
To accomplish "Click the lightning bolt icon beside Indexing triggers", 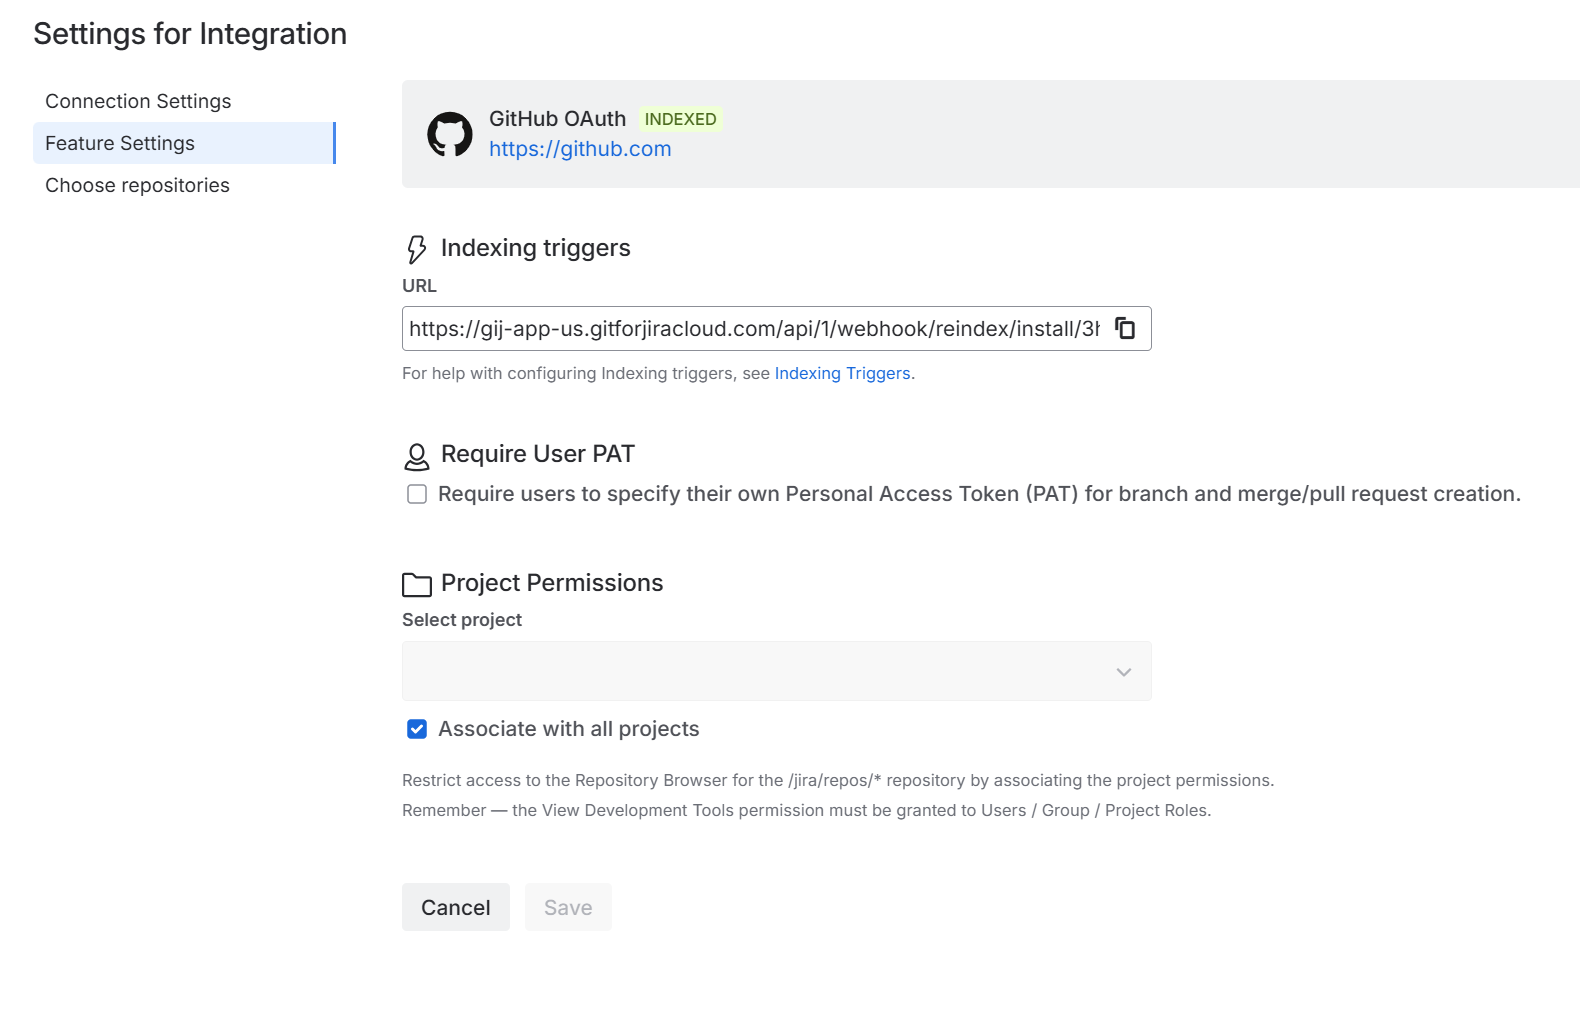I will pos(417,249).
